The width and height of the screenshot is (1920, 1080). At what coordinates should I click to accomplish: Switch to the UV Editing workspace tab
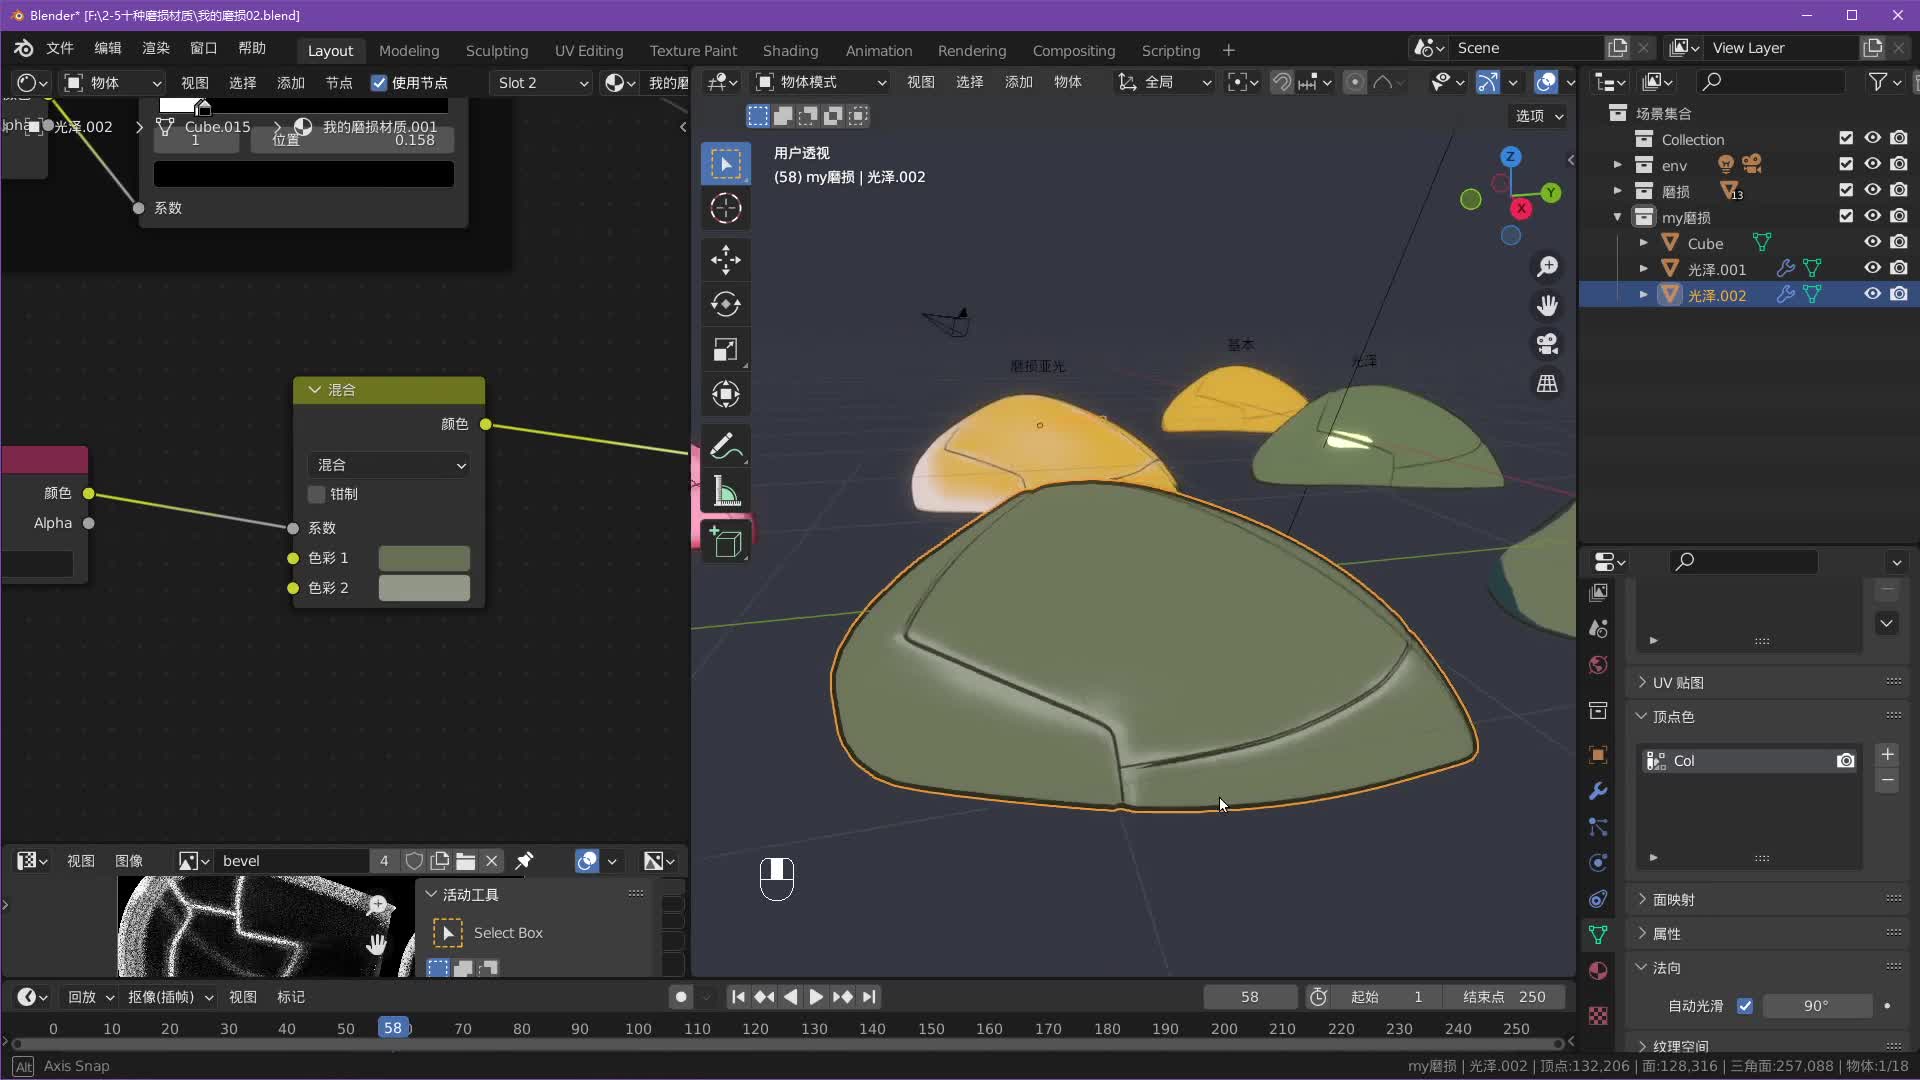point(589,50)
